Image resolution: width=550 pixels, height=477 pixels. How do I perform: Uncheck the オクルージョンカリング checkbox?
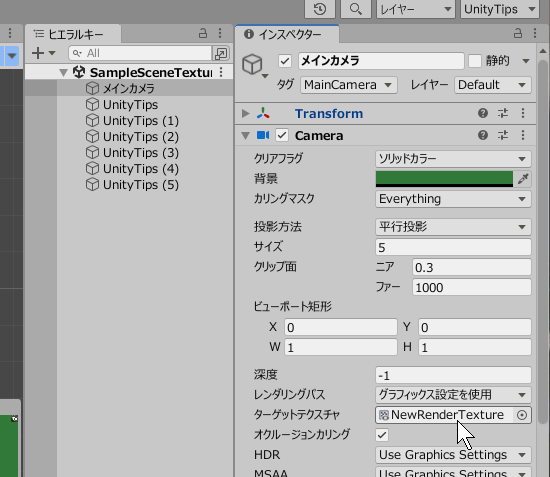tap(382, 435)
